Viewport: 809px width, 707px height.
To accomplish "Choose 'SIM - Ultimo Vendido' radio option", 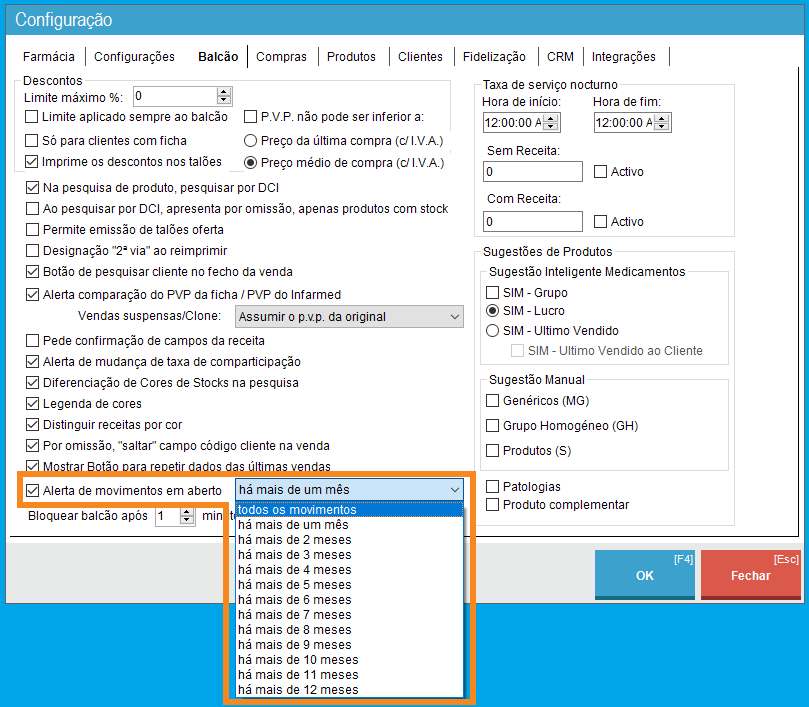I will point(492,330).
